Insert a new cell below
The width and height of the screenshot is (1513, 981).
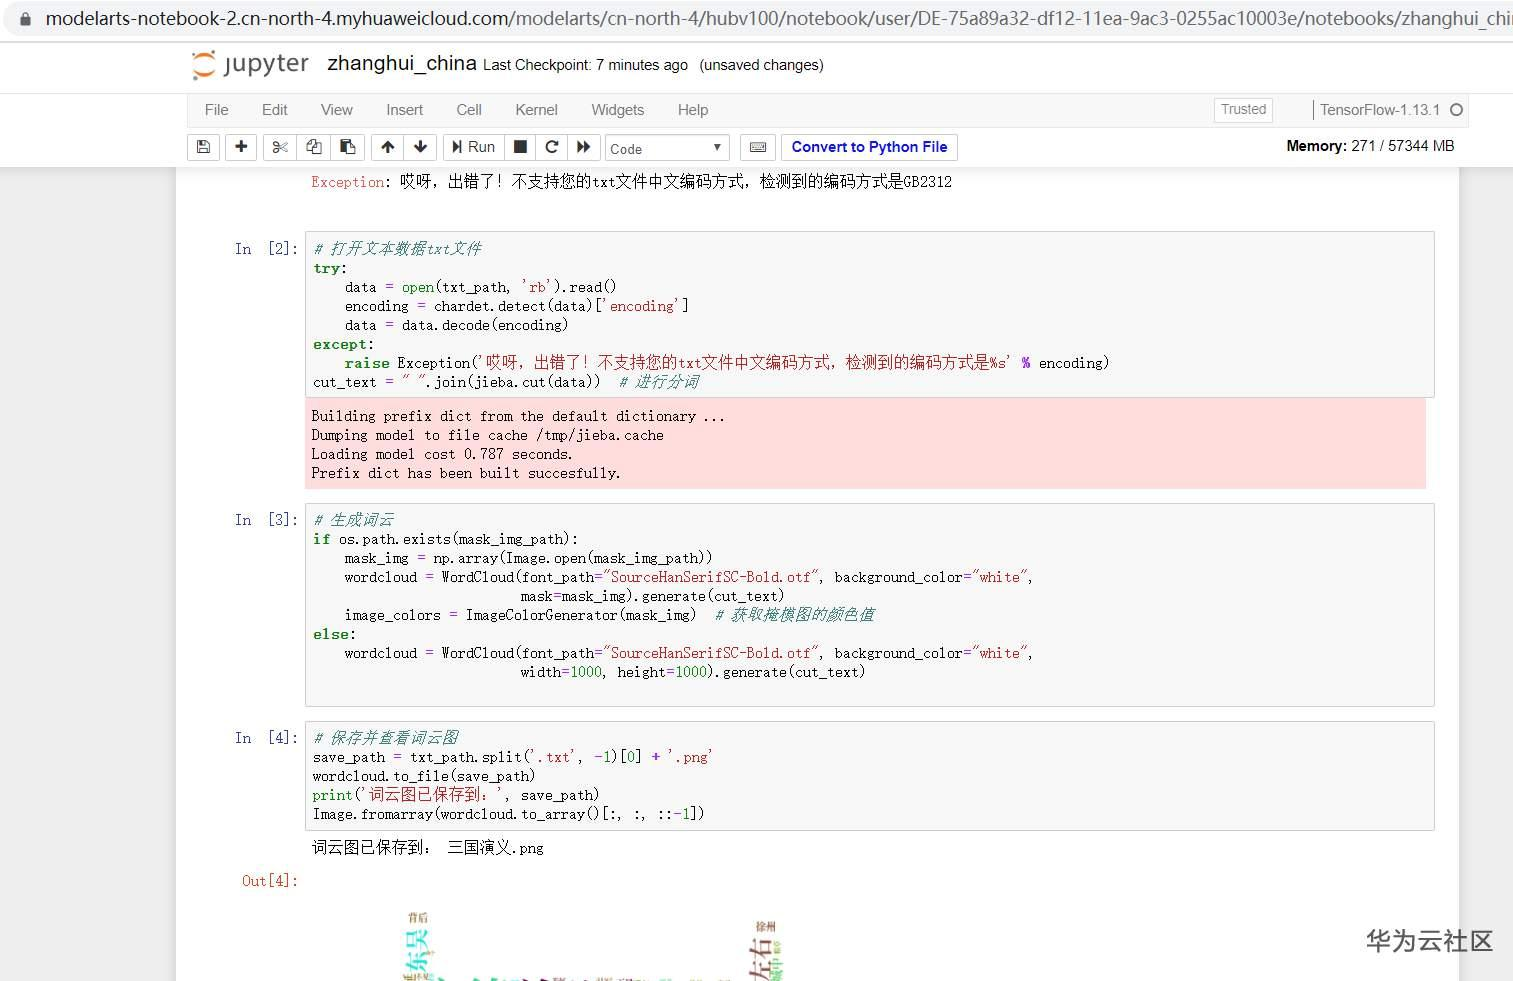(240, 147)
